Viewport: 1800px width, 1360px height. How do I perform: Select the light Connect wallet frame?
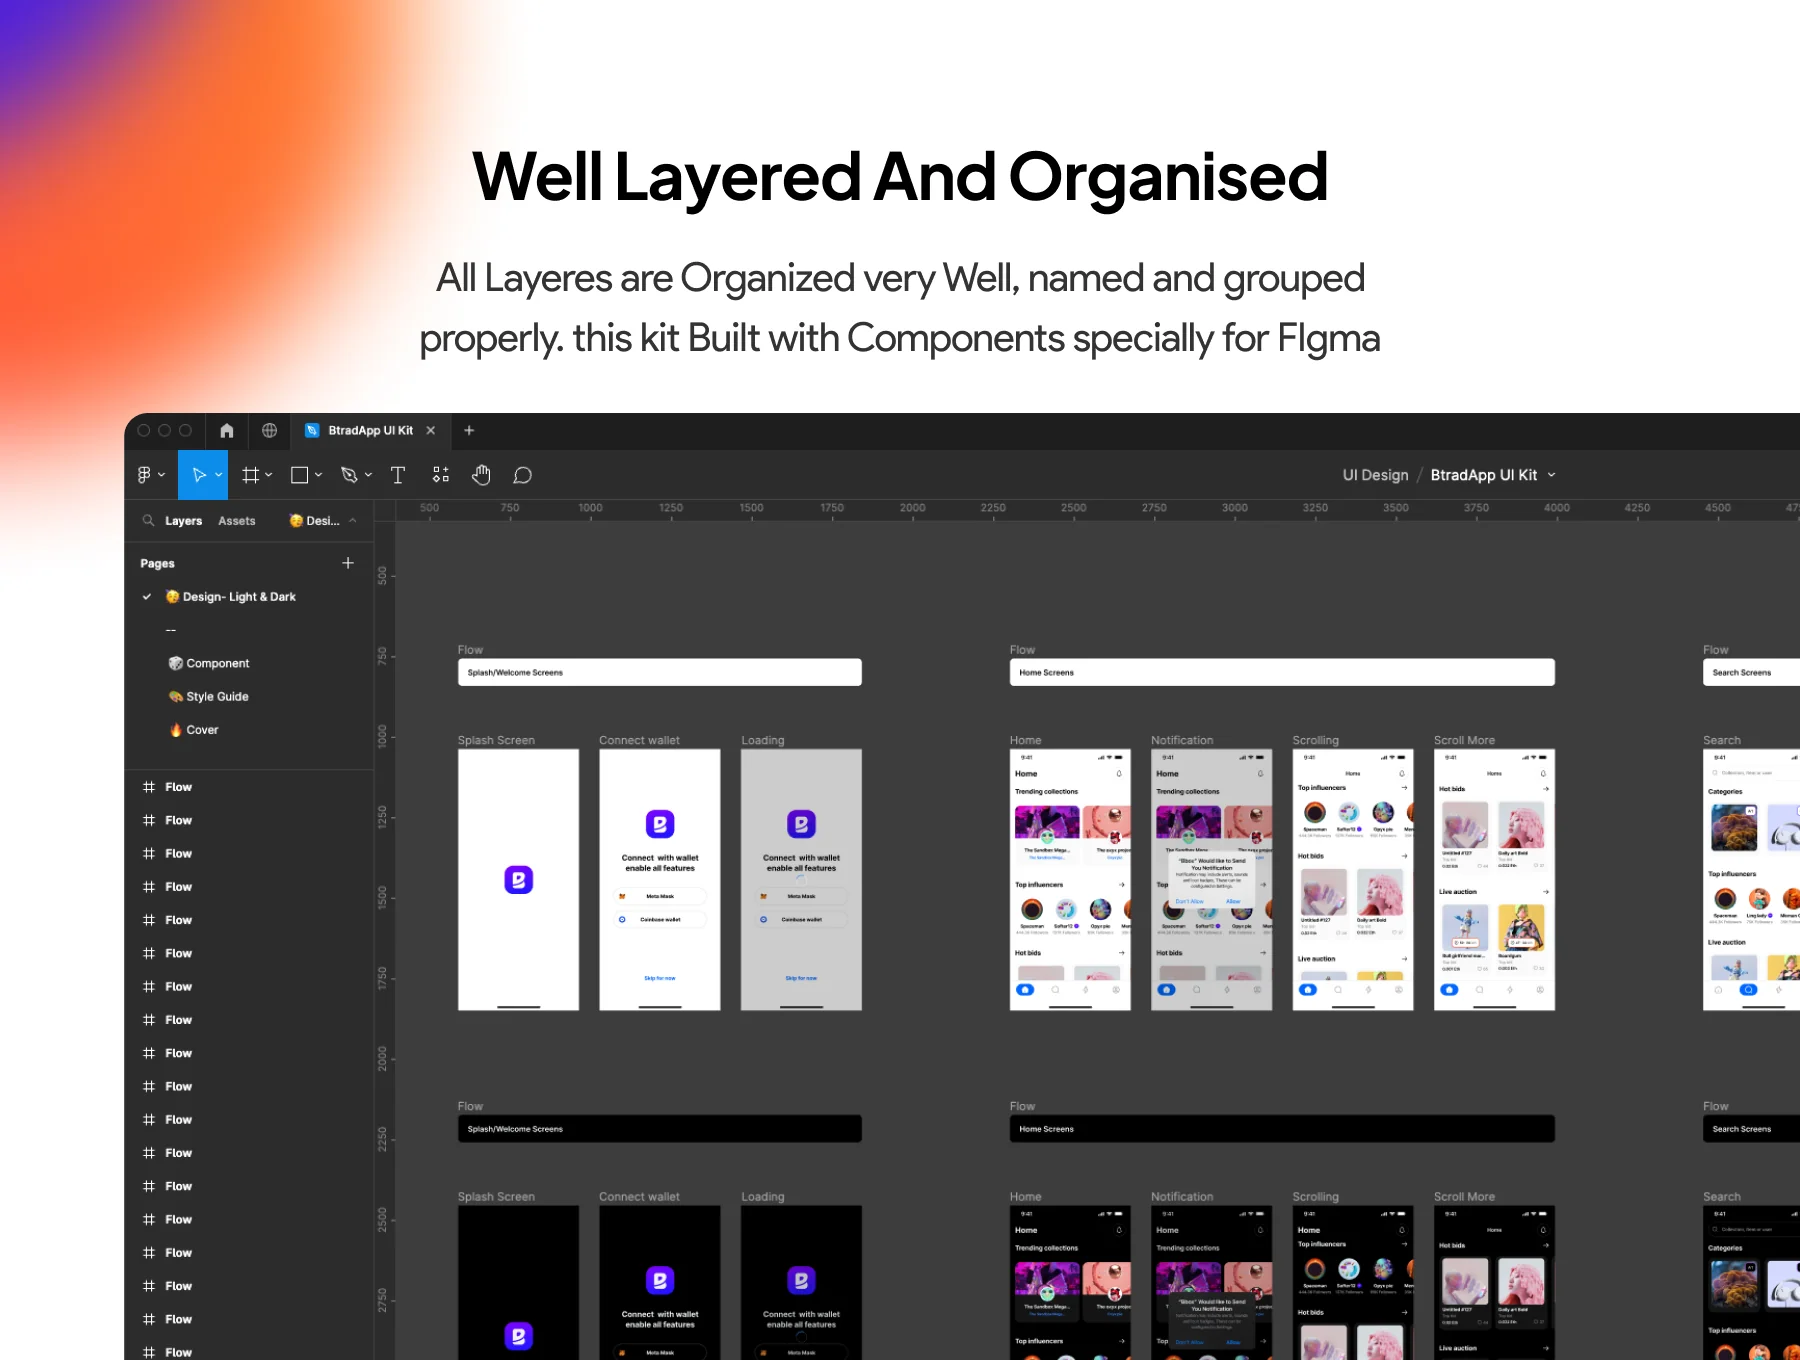[660, 880]
